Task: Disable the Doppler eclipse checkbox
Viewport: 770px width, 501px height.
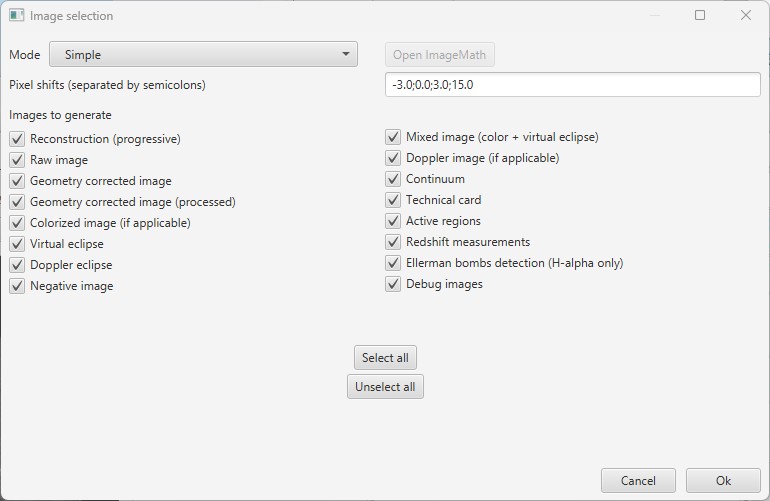Action: [17, 265]
